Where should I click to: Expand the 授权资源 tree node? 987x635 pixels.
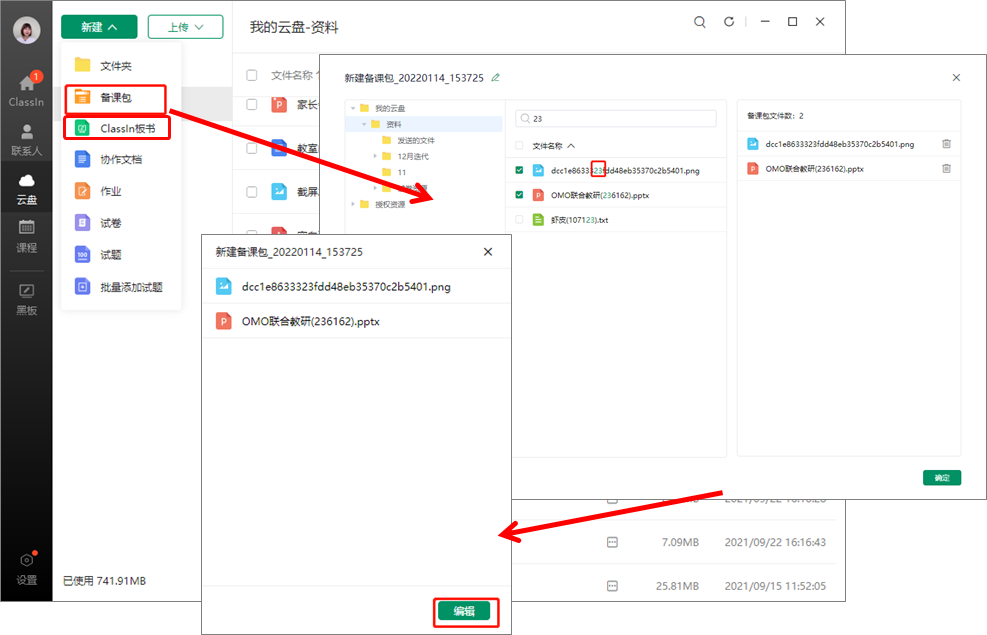[x=353, y=204]
